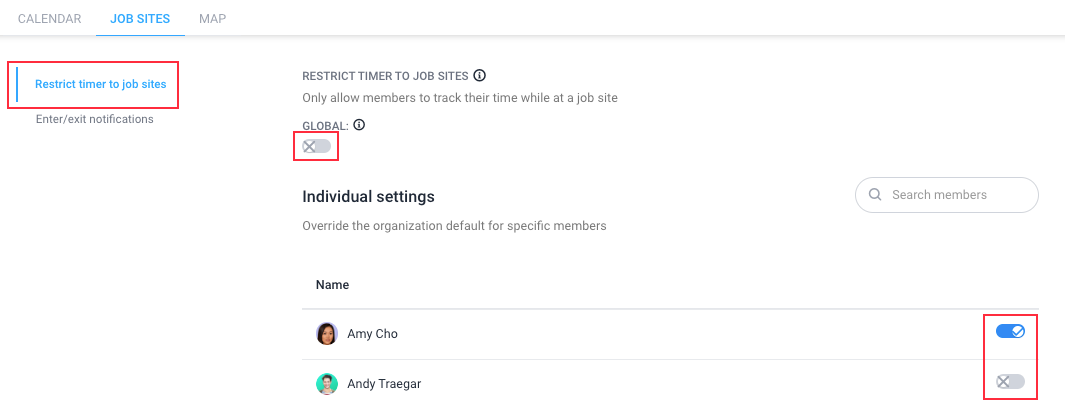Click the Name column header
Image resolution: width=1065 pixels, height=409 pixels.
[332, 285]
